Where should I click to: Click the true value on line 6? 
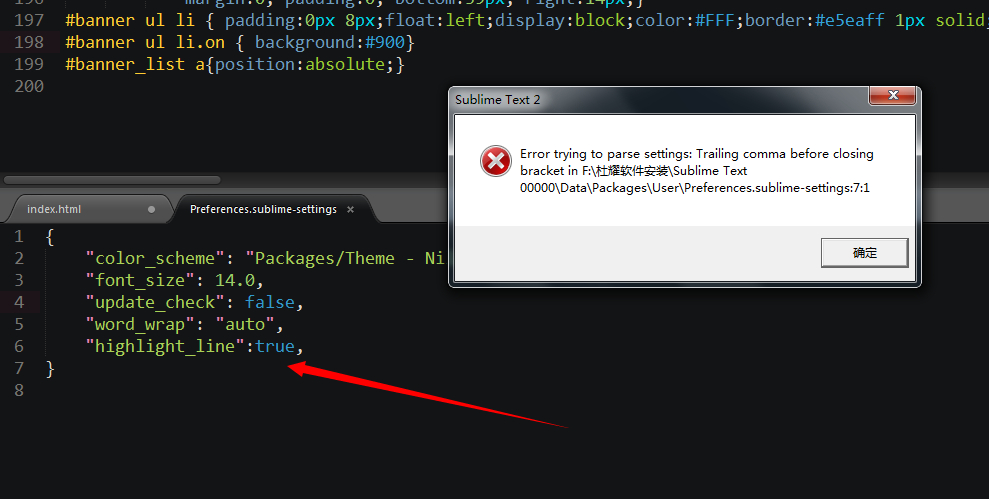[x=274, y=346]
